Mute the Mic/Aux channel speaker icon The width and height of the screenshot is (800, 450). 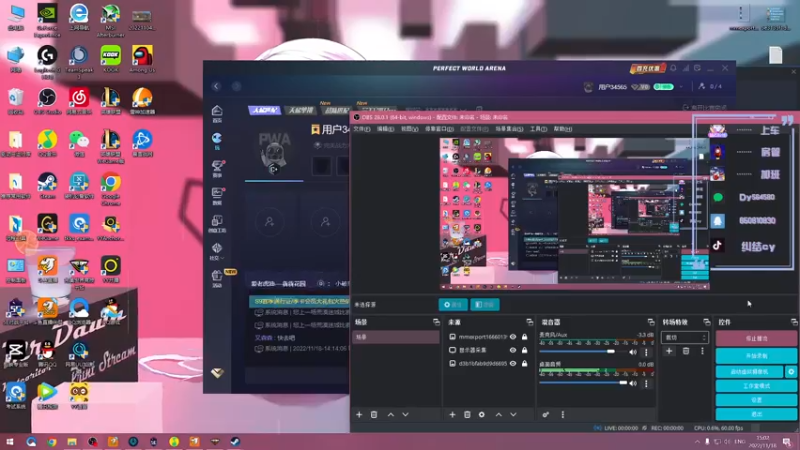(x=633, y=352)
